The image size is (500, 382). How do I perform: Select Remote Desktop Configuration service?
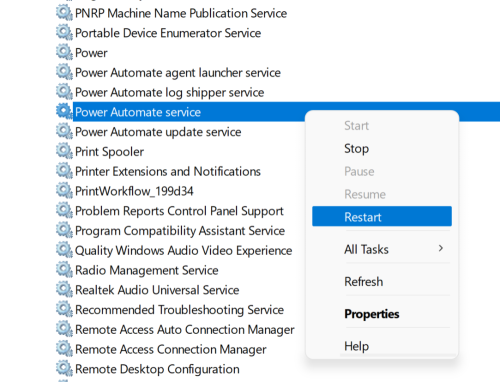point(157,369)
